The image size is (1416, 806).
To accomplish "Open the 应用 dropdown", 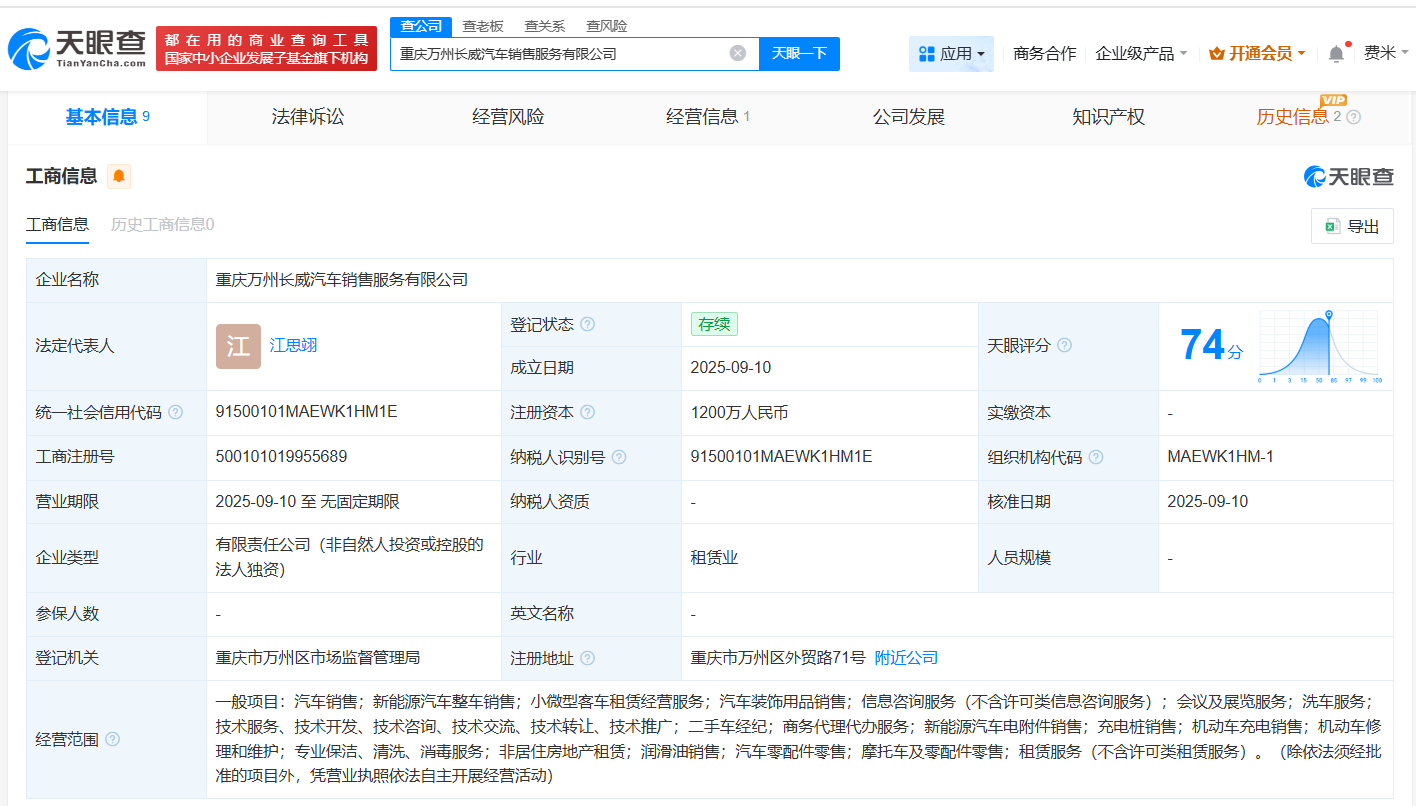I will coord(951,53).
